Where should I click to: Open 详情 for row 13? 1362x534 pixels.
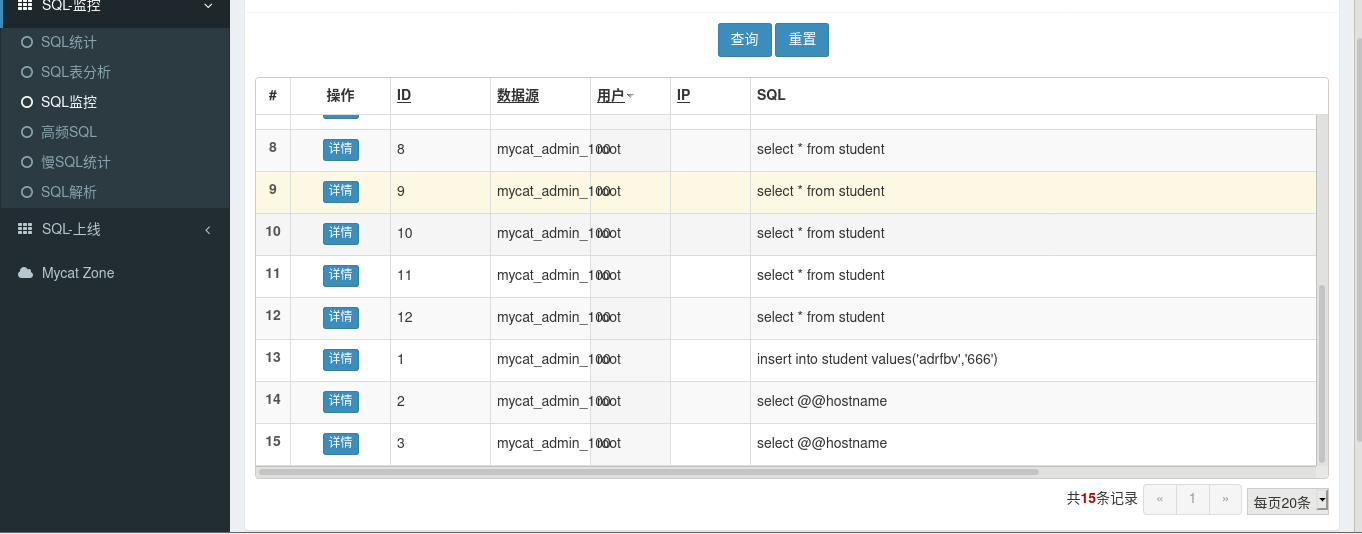(x=341, y=359)
